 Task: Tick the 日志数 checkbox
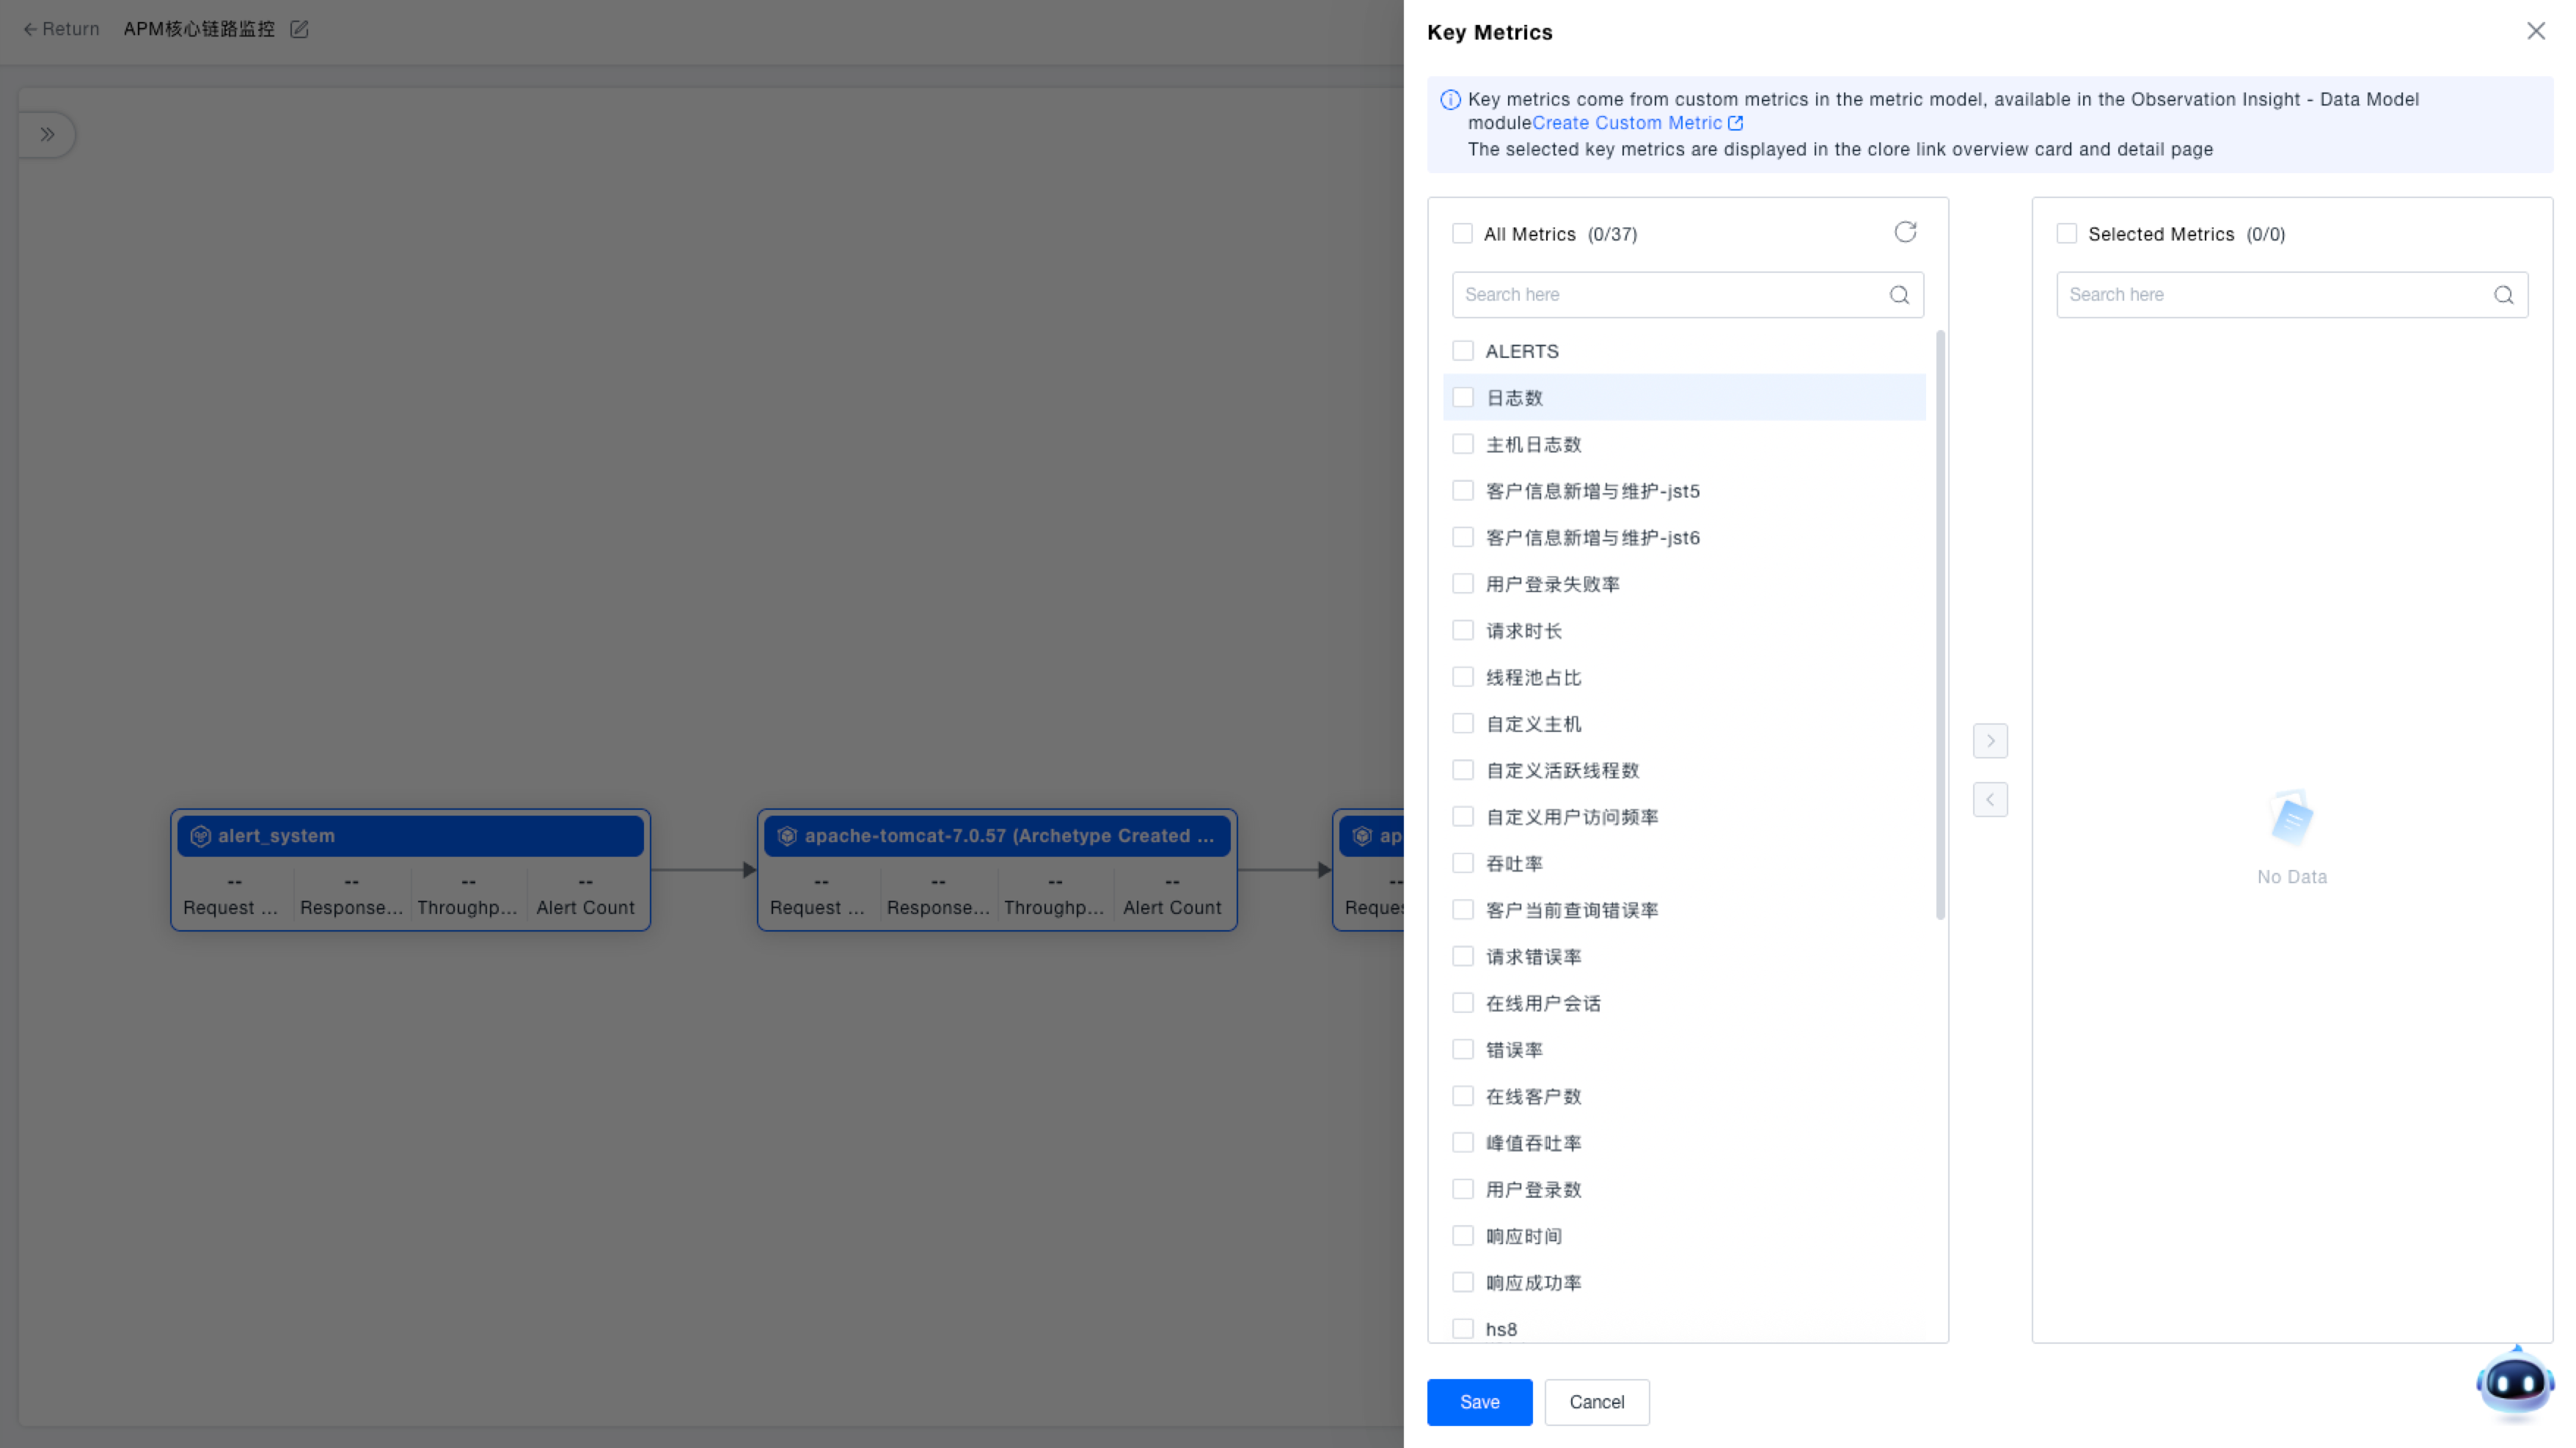(x=1463, y=398)
